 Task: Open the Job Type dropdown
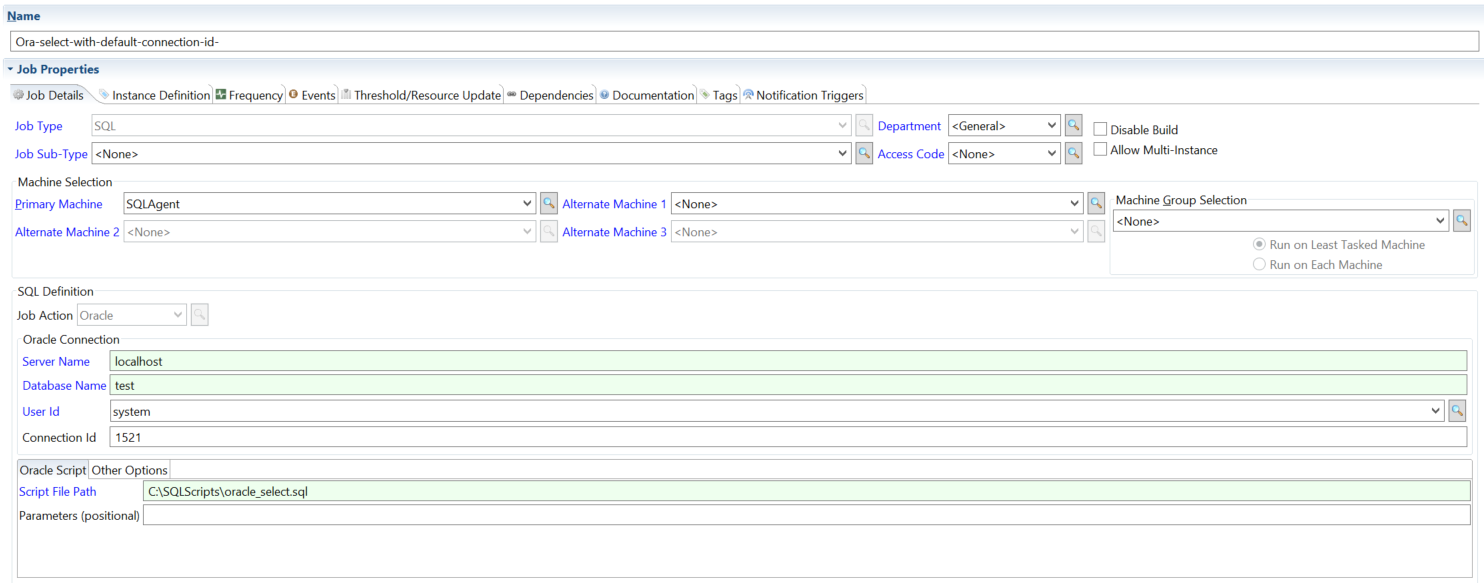(844, 126)
